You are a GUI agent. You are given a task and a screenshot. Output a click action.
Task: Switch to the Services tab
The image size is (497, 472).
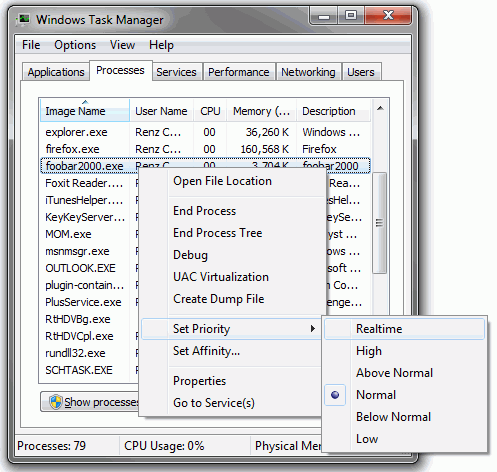(x=176, y=72)
